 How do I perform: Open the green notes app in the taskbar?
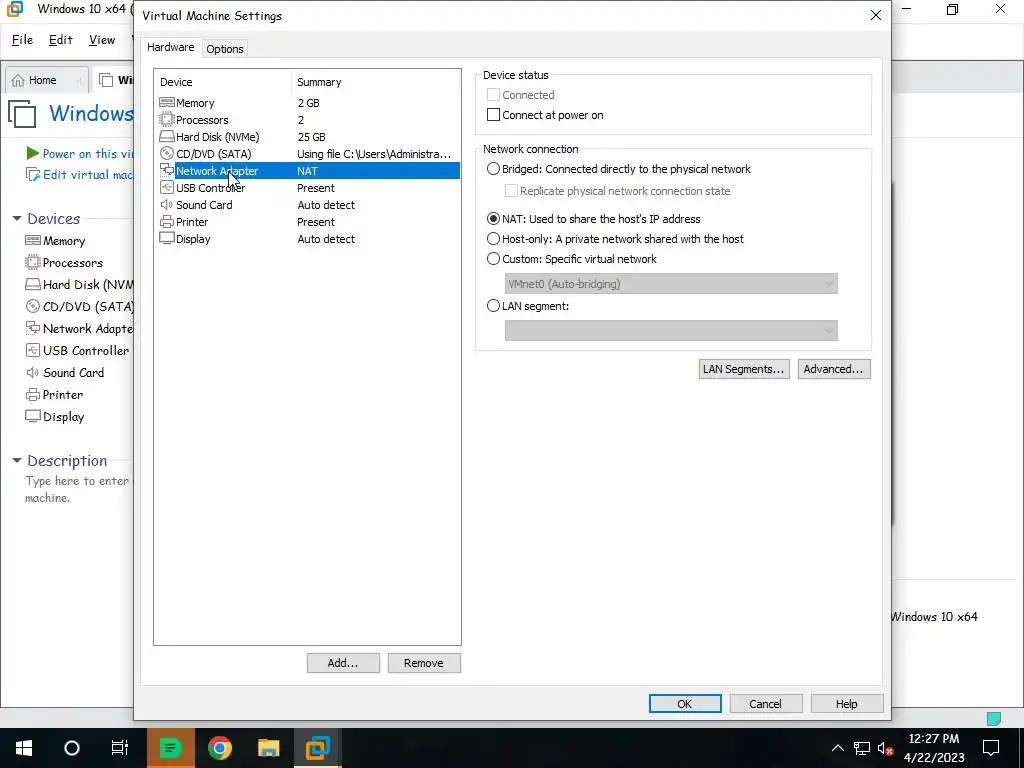tap(170, 748)
